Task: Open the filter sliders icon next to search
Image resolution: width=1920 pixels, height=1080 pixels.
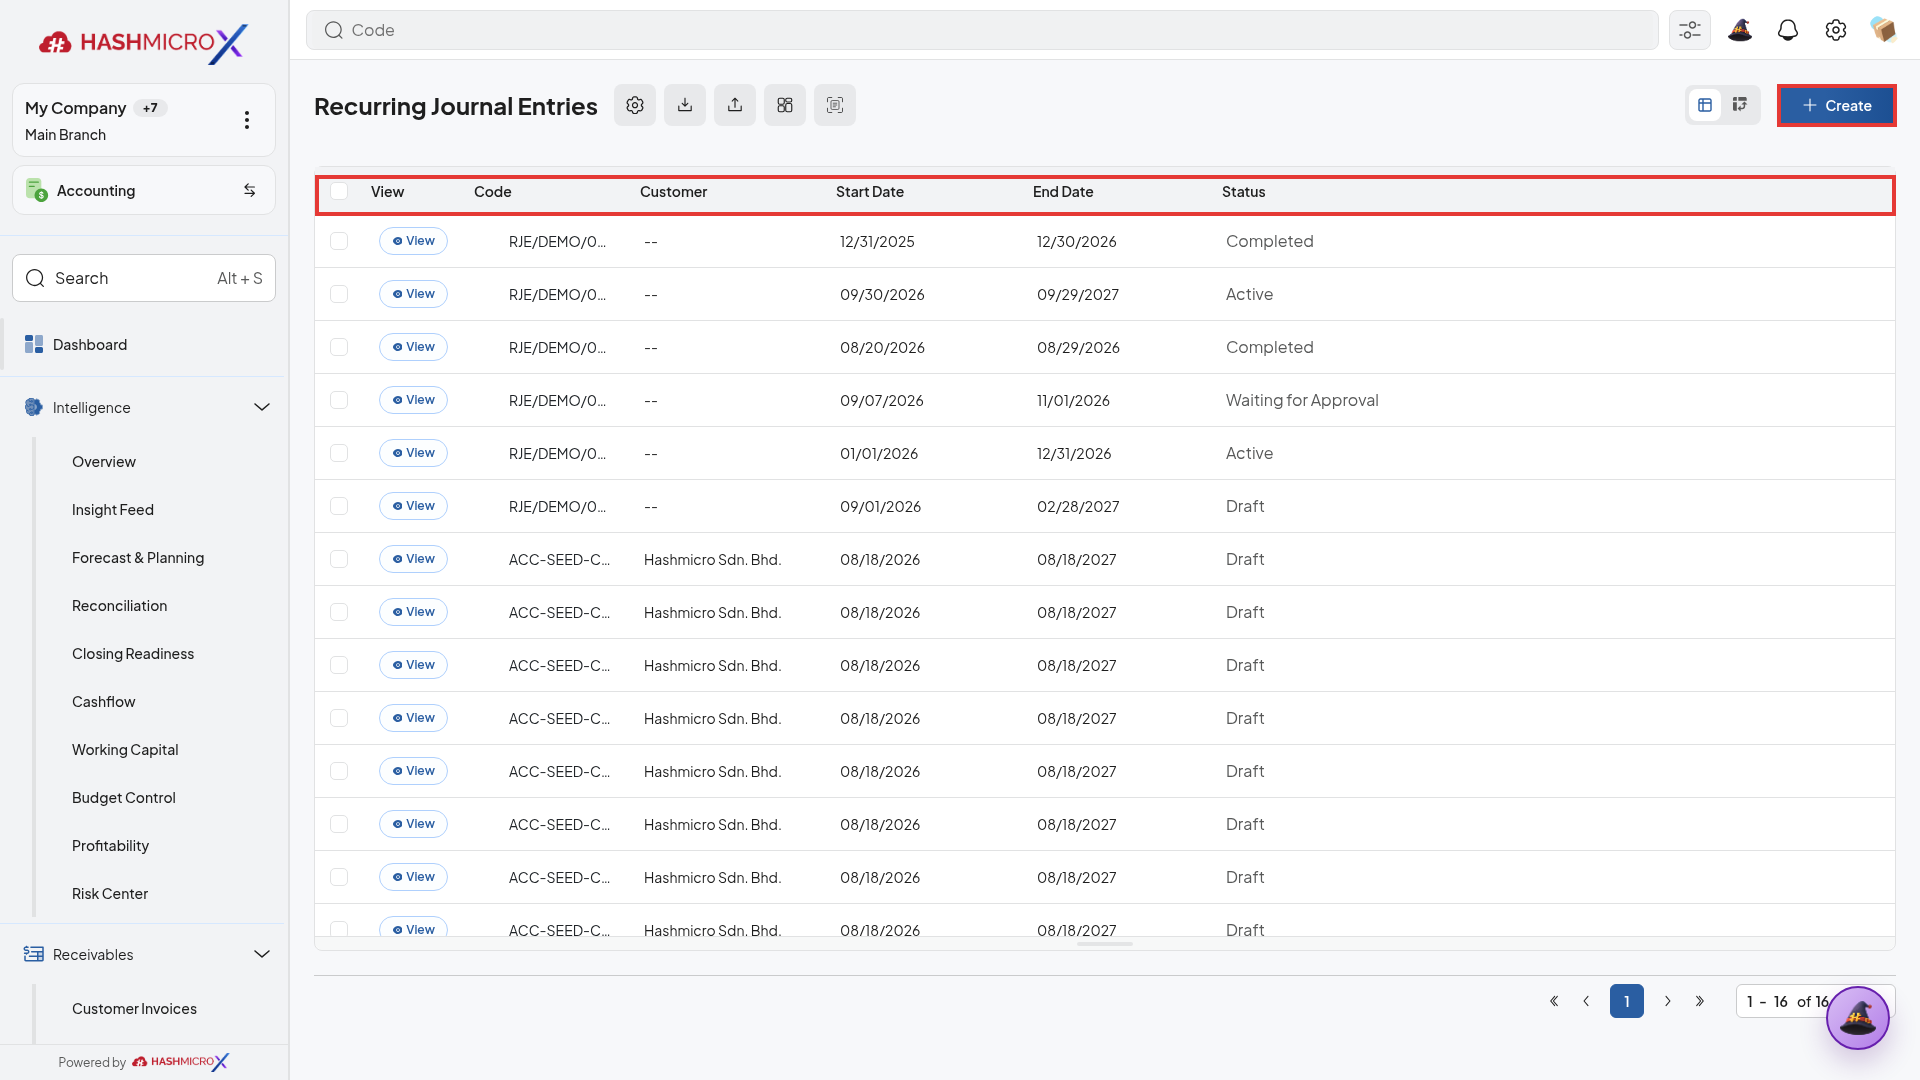Action: click(1690, 30)
